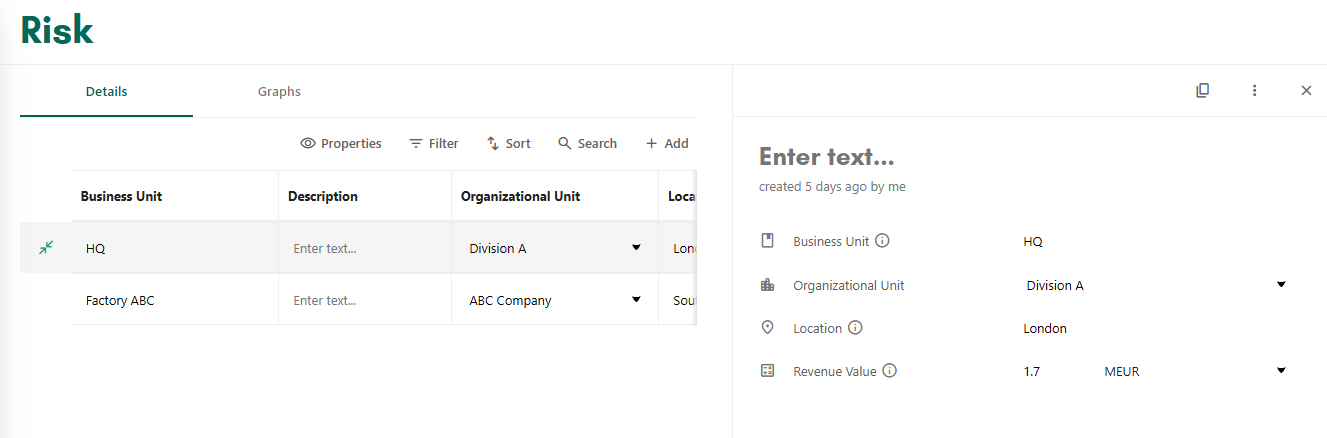Expand ABC Company dropdown in table
The image size is (1327, 438).
point(636,300)
